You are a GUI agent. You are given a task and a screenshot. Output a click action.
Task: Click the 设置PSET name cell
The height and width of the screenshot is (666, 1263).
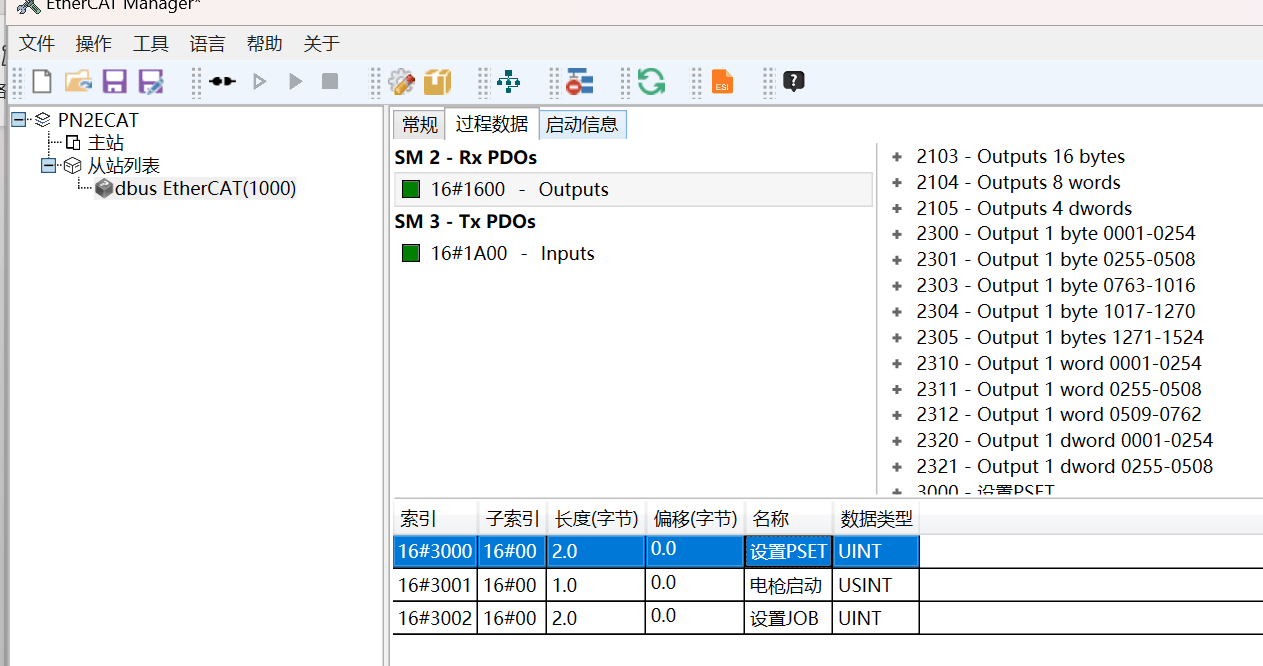point(788,551)
